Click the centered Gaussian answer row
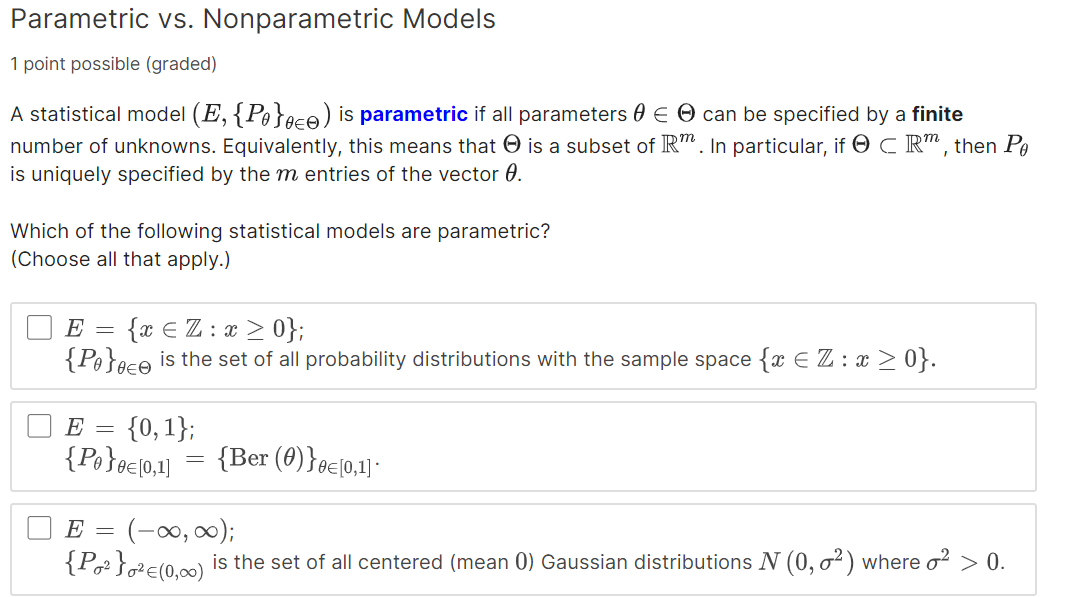1072x597 pixels. pos(500,561)
